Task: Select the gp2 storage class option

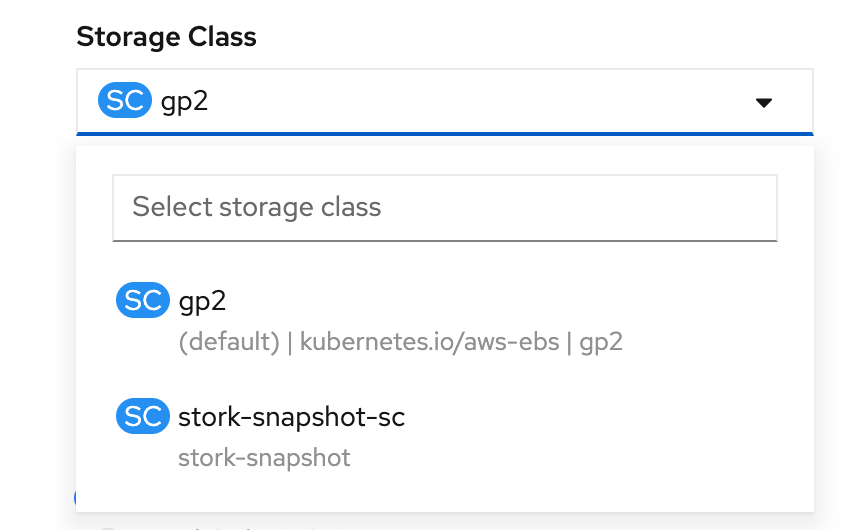Action: point(203,301)
